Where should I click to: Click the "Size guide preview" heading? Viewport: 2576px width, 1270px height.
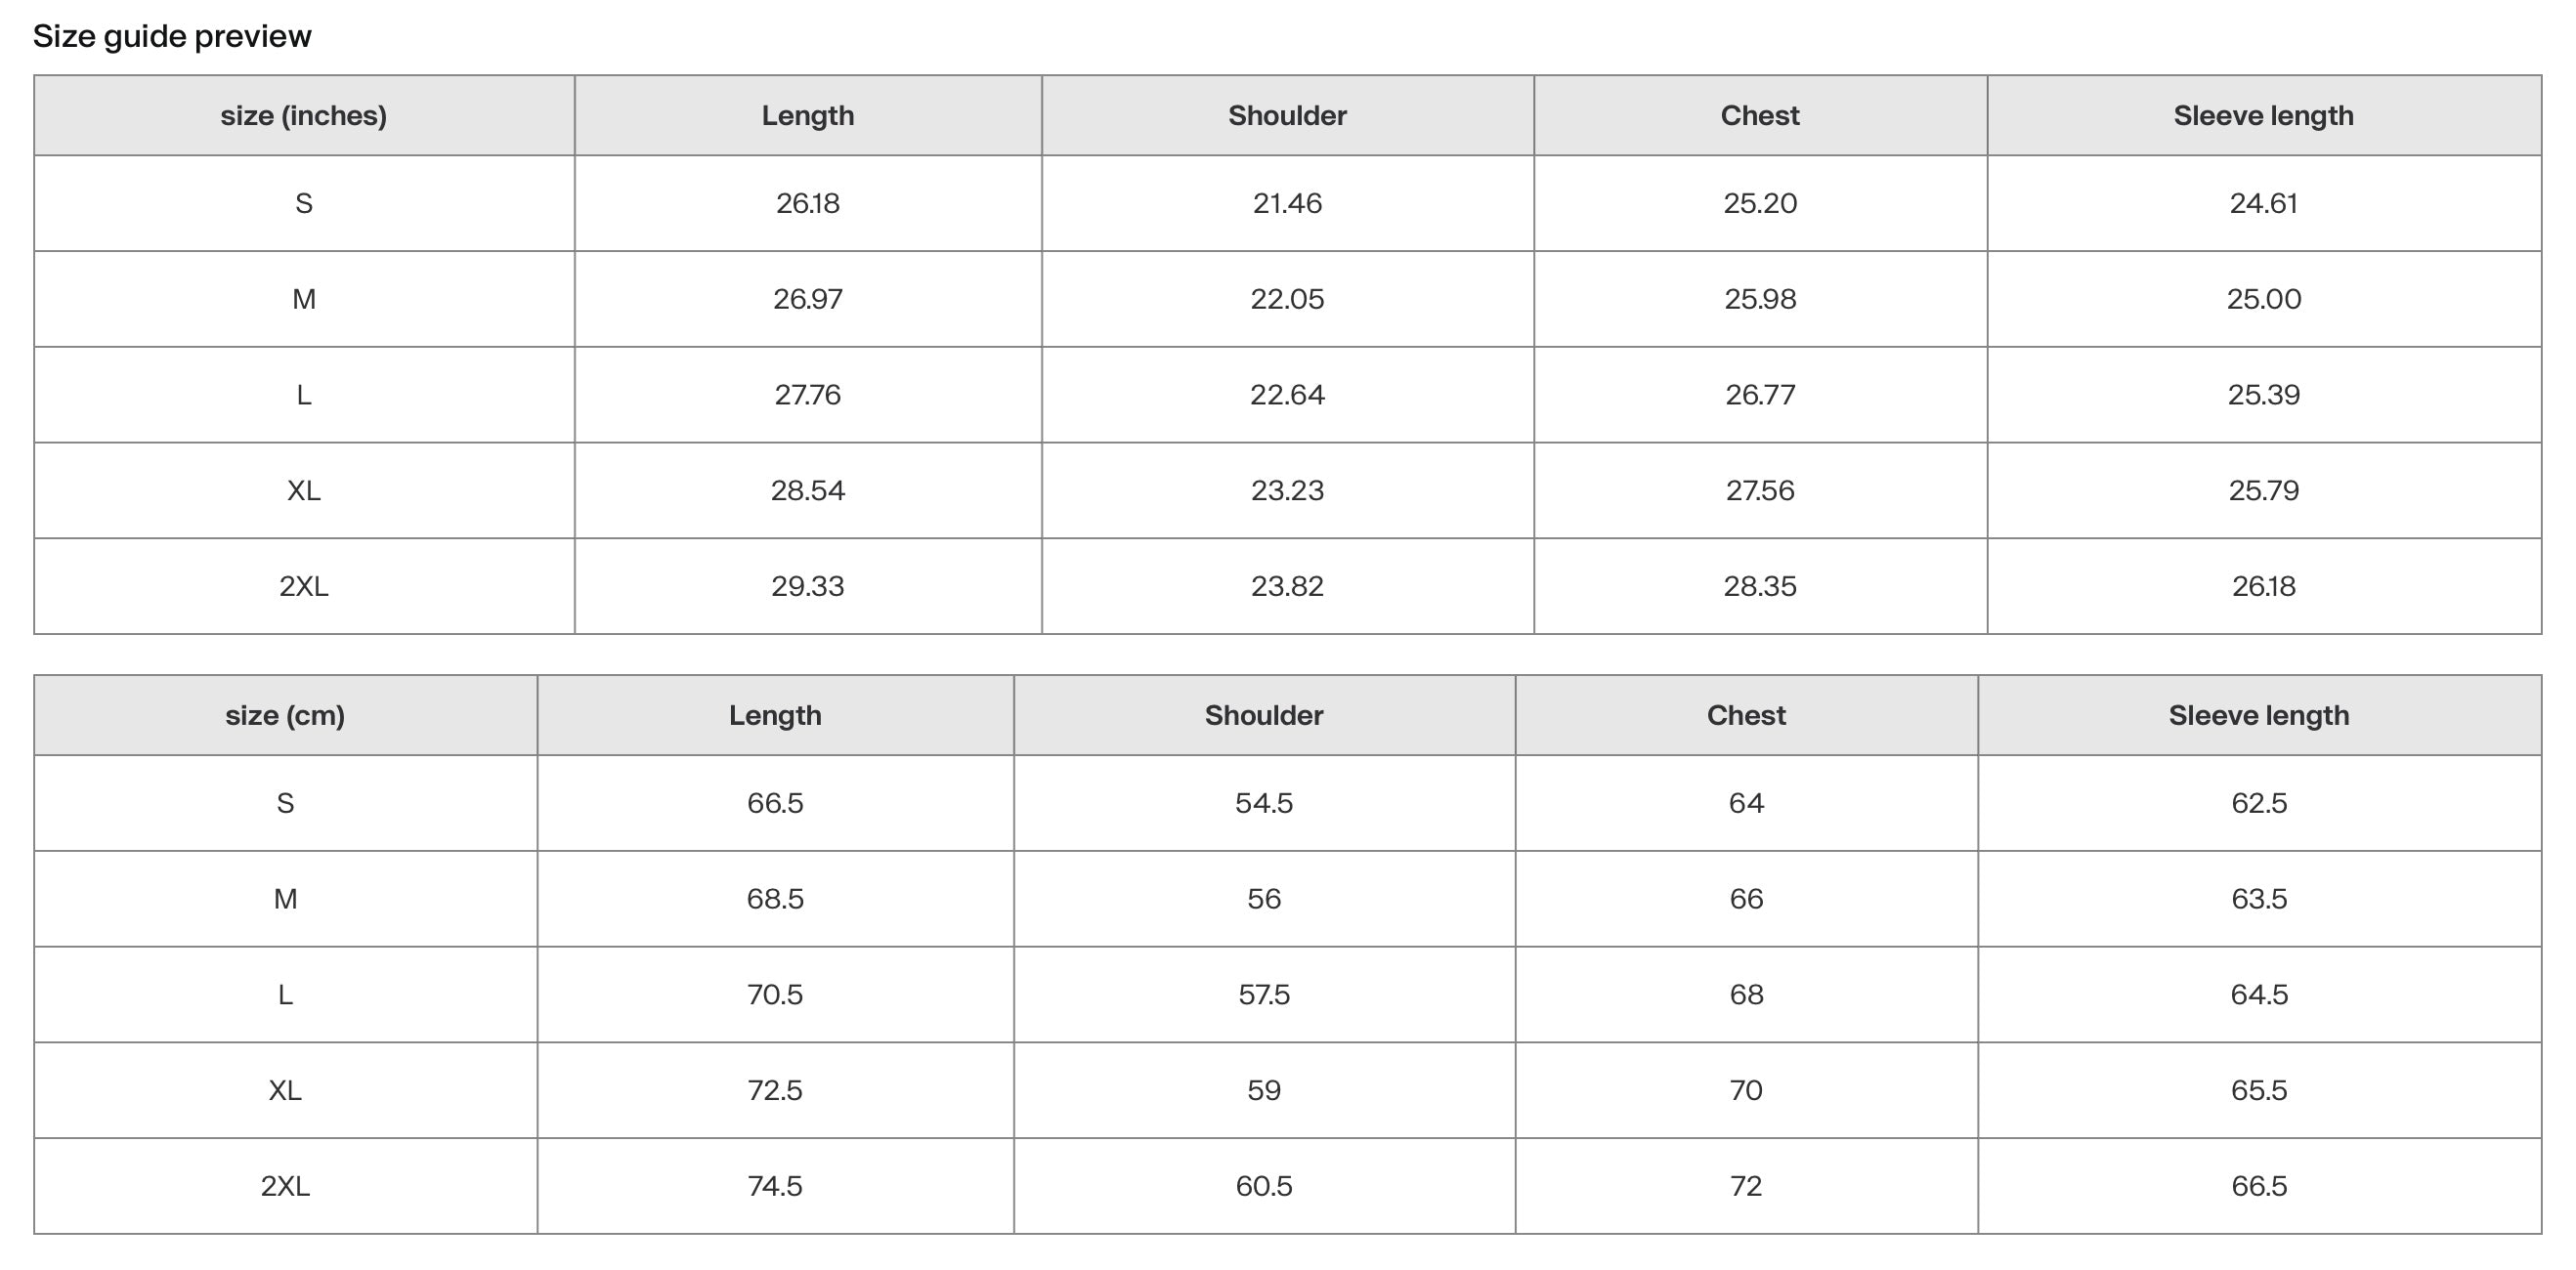pos(172,37)
